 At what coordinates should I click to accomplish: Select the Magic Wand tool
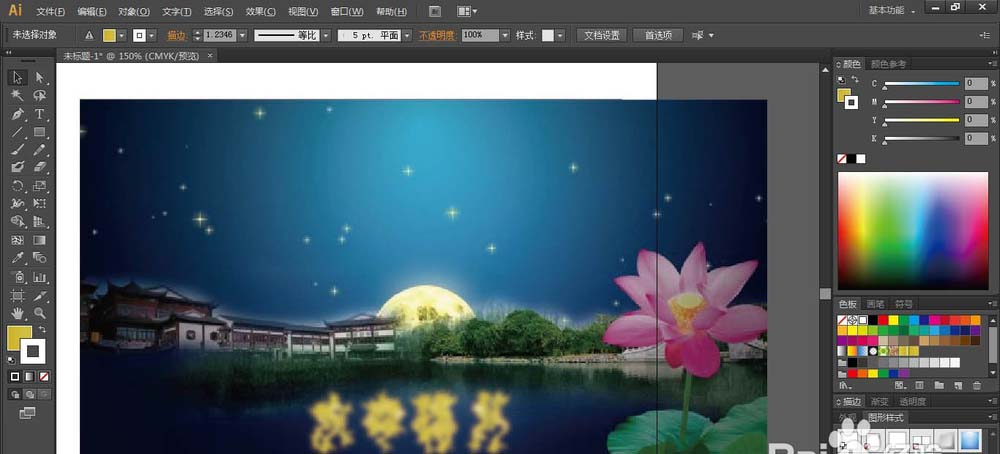click(17, 96)
